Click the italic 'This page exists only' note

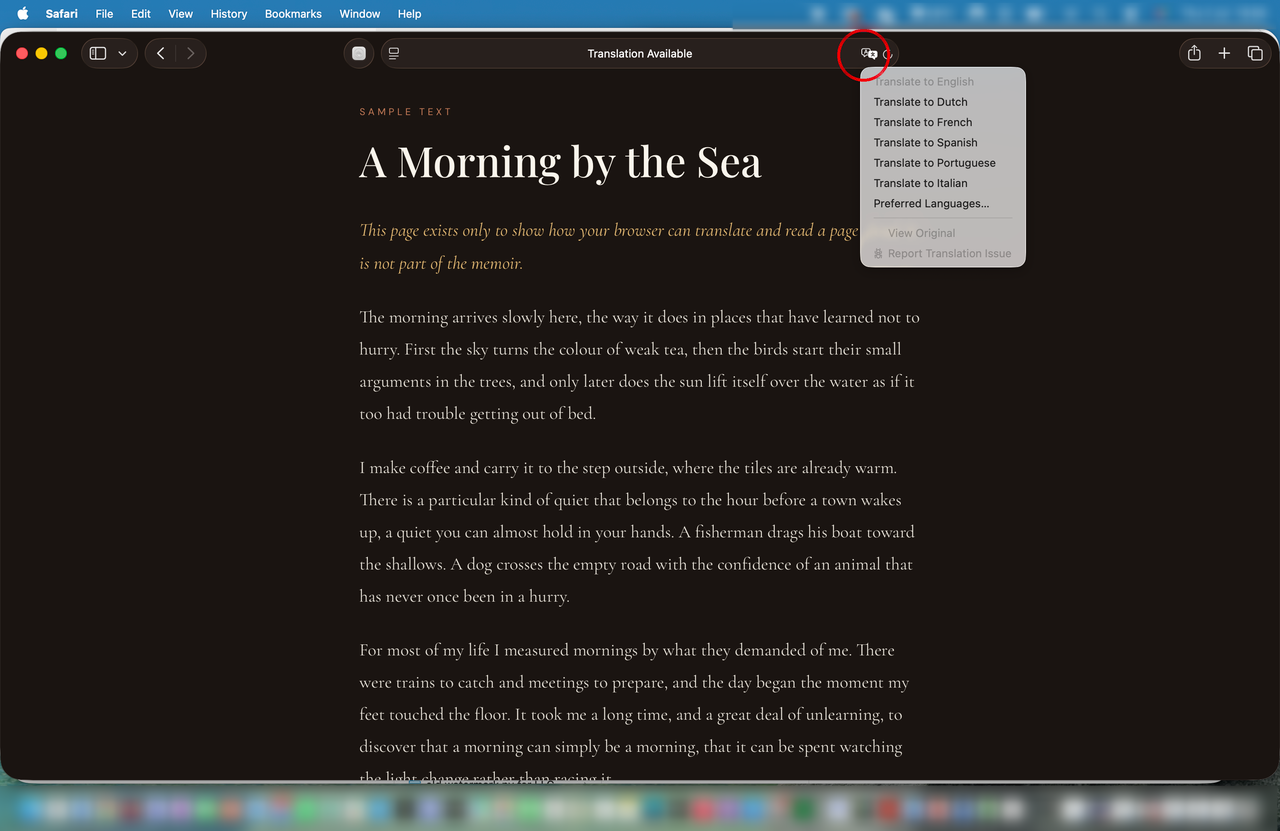pyautogui.click(x=608, y=247)
